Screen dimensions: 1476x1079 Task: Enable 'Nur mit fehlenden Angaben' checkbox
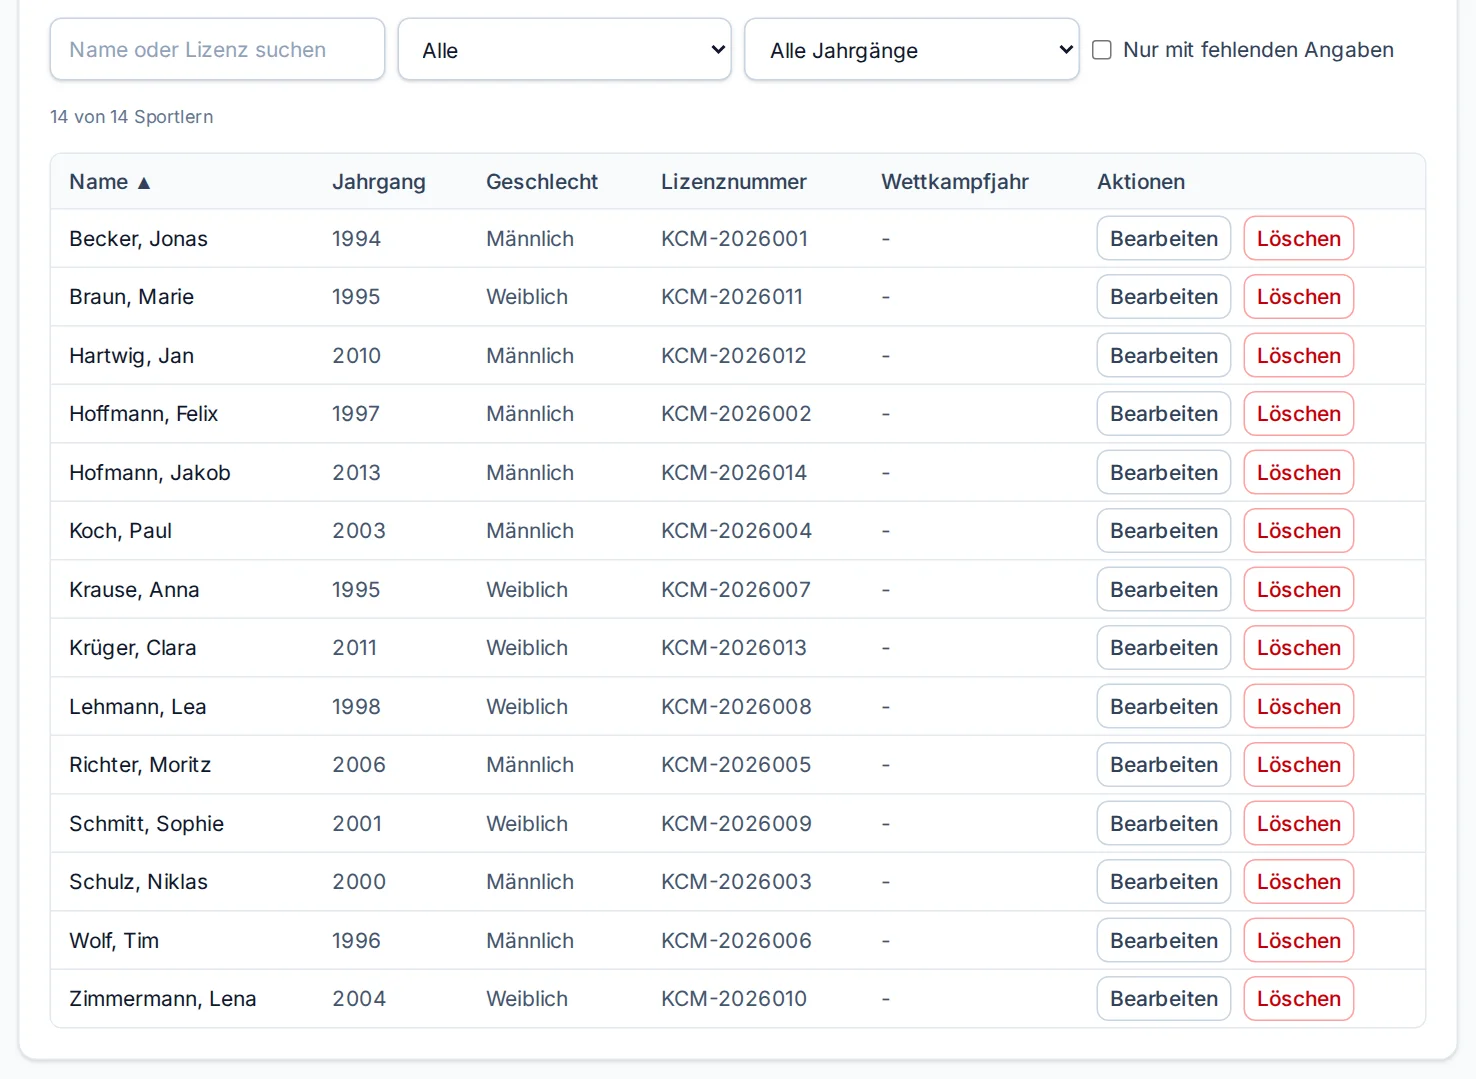pos(1102,50)
